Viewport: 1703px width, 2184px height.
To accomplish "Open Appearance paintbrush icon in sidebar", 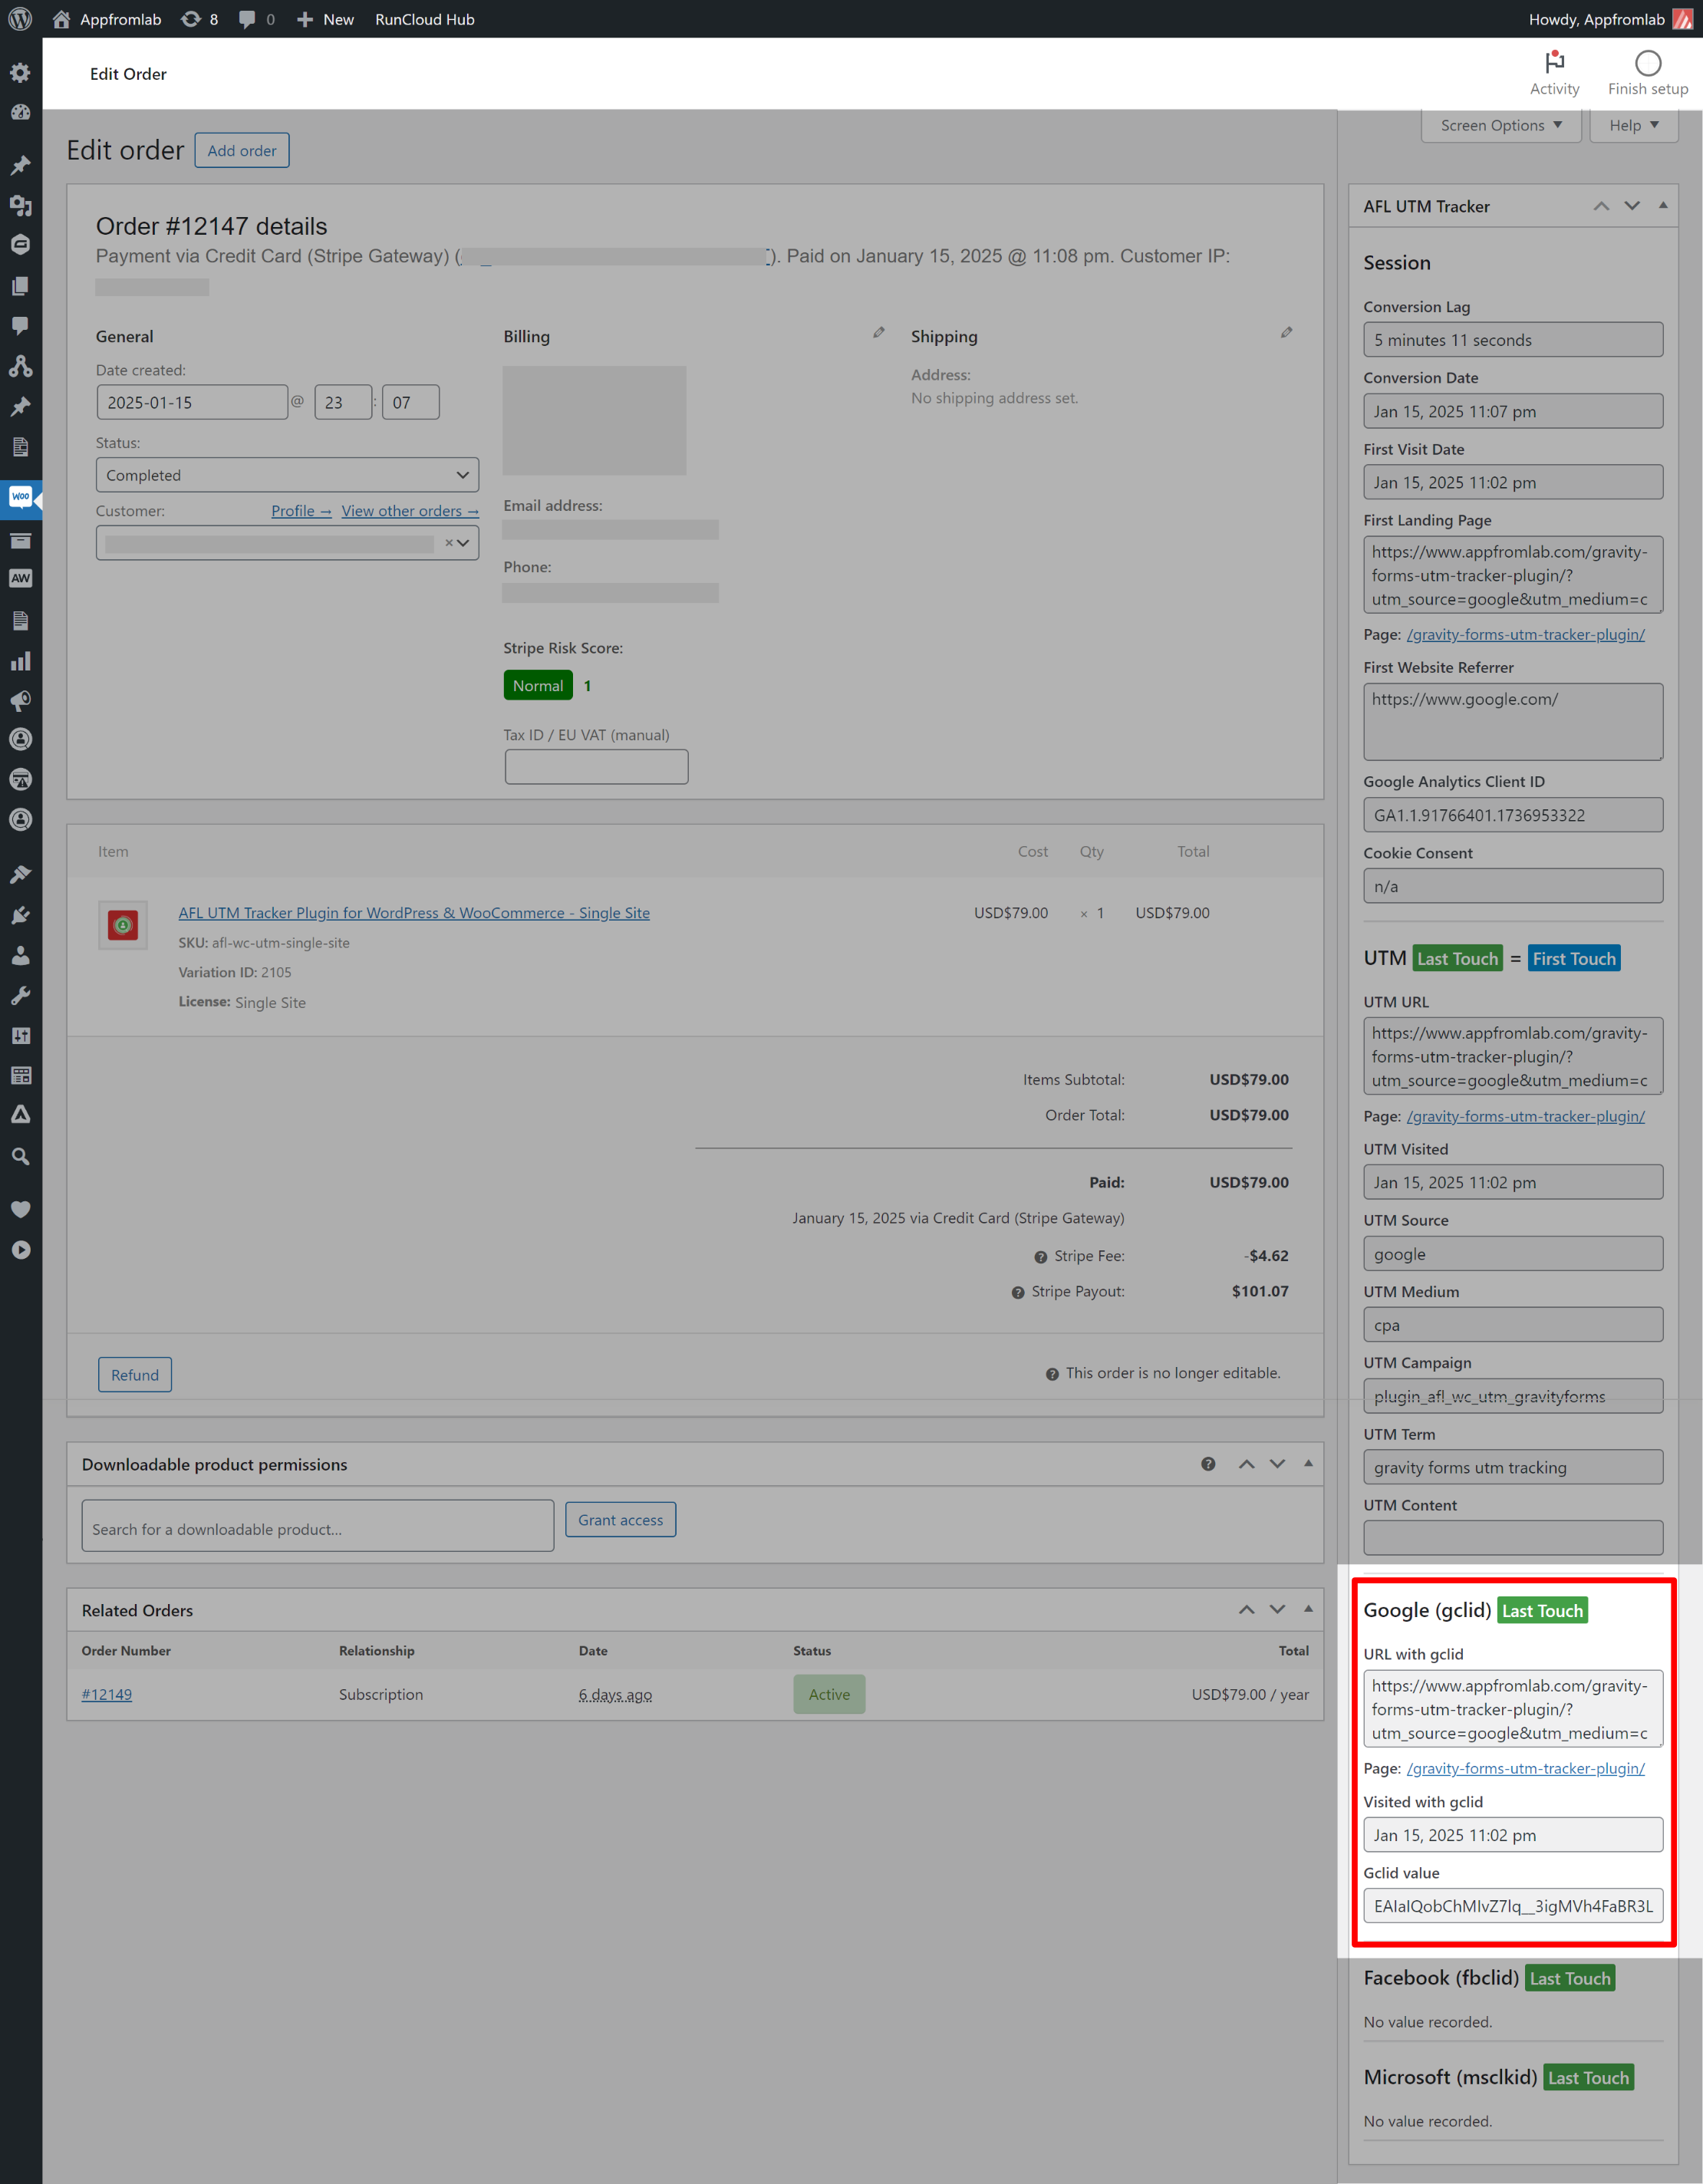I will 20,874.
